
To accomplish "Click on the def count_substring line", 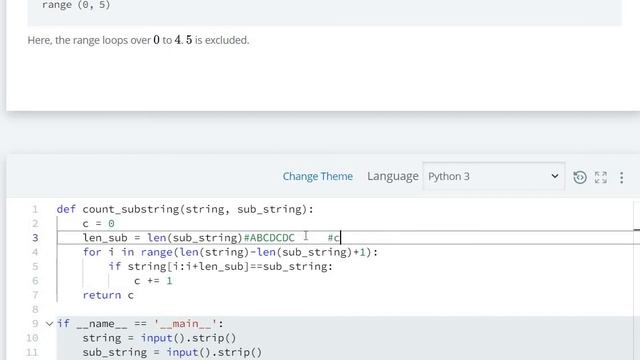I will click(x=185, y=209).
